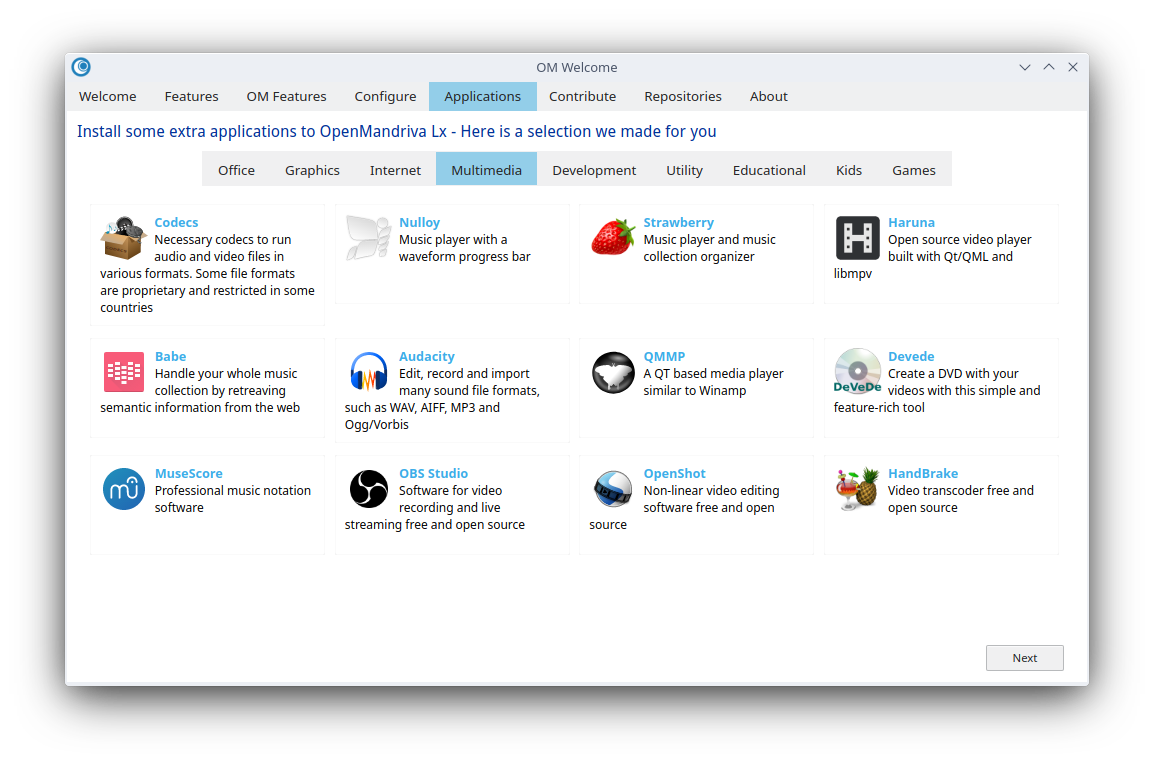Select the OpenShot video editor icon
The image size is (1154, 763).
pyautogui.click(x=612, y=489)
